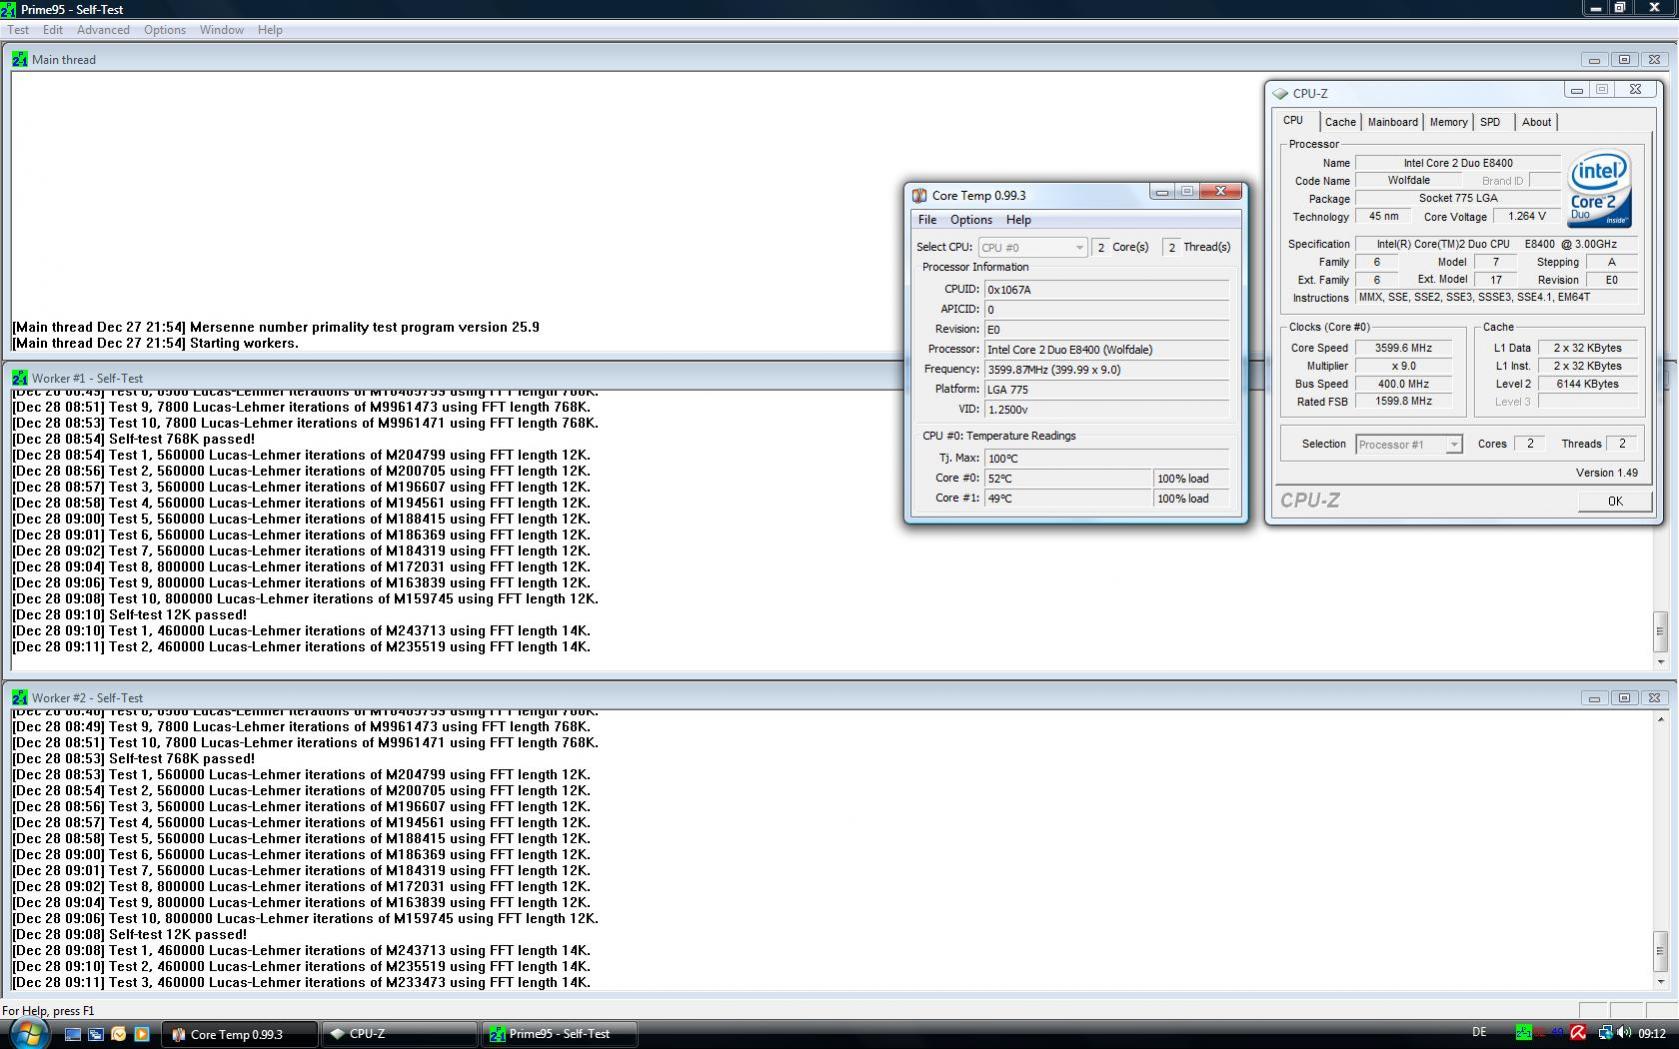1679x1049 pixels.
Task: Switch to the About tab in CPU-Z
Action: pos(1536,122)
